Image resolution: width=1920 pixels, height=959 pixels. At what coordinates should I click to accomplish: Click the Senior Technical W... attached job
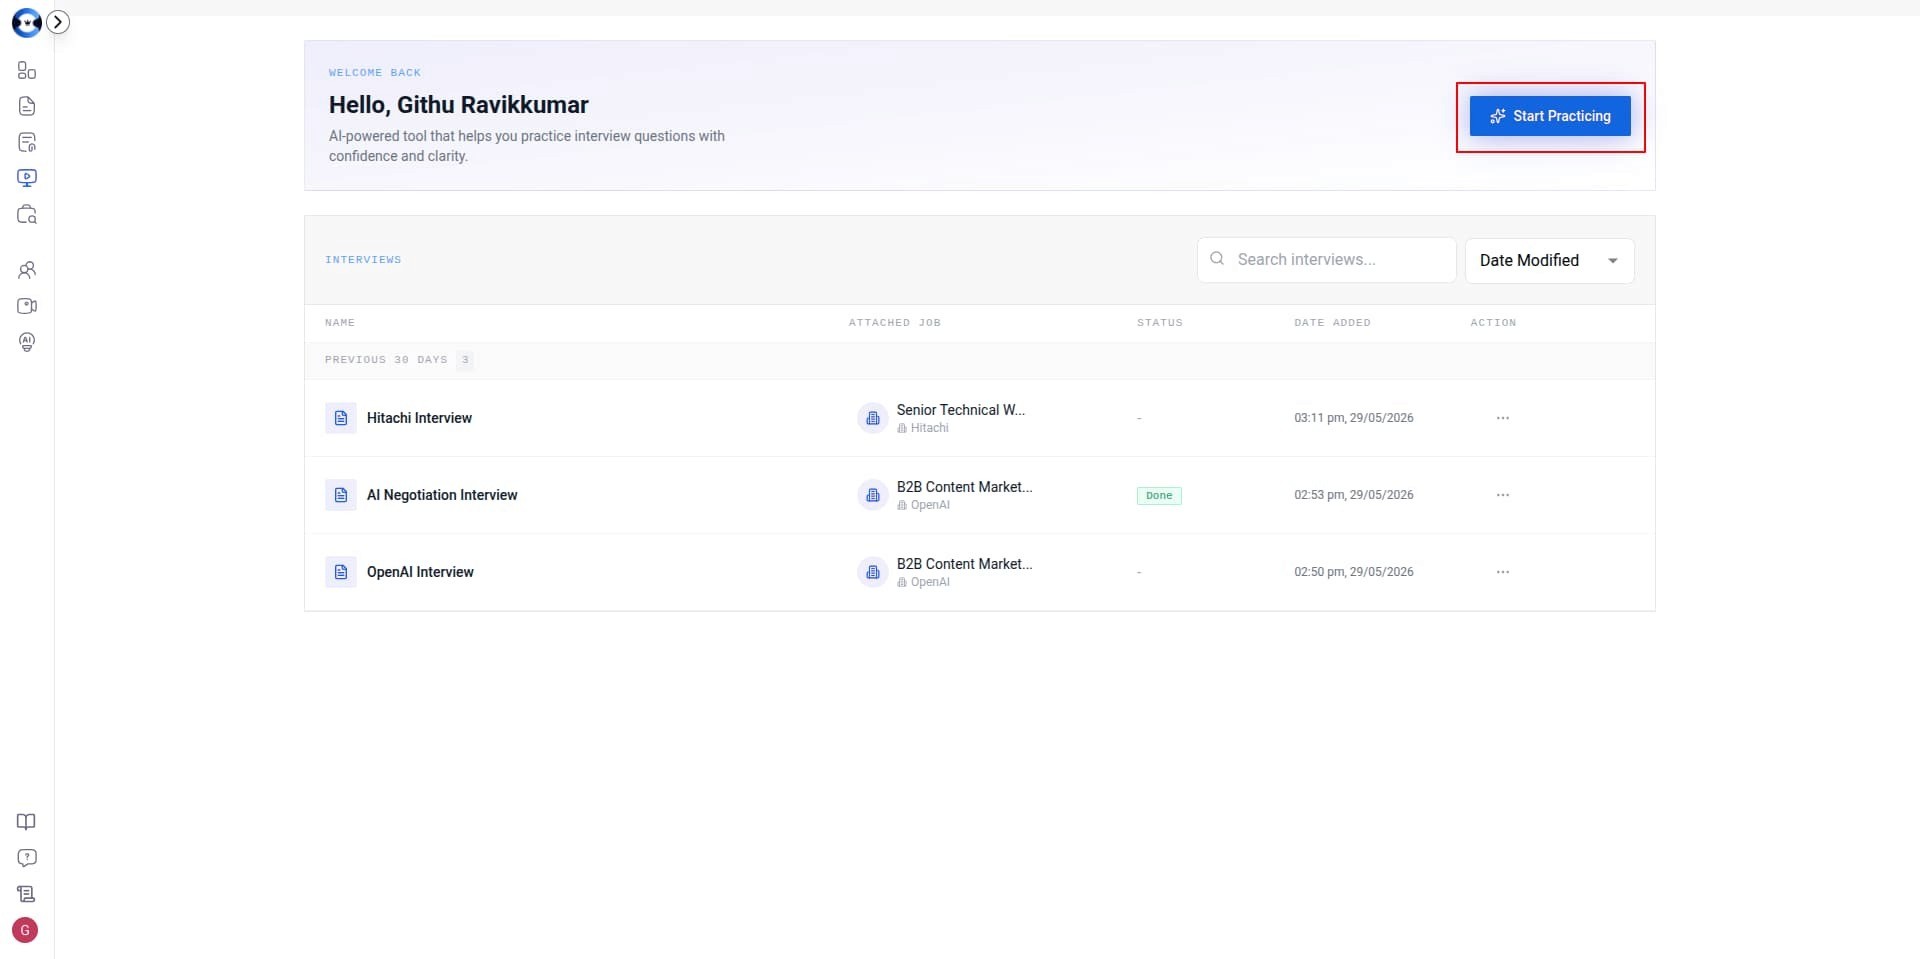click(x=961, y=410)
